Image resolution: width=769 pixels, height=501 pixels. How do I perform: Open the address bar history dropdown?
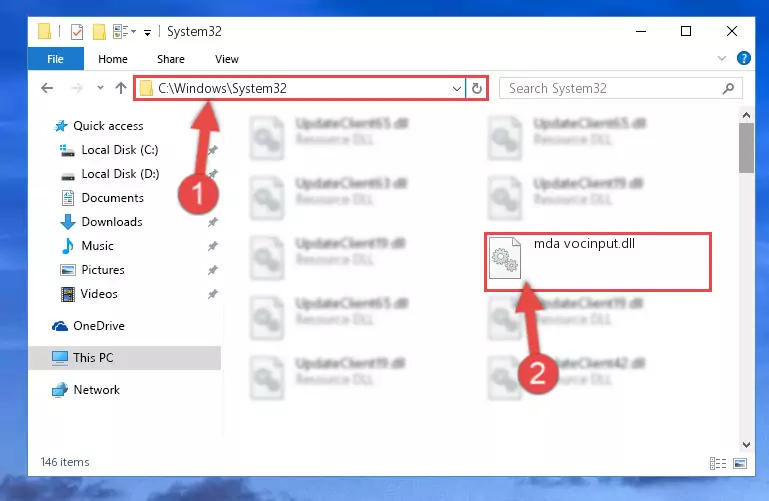[457, 89]
